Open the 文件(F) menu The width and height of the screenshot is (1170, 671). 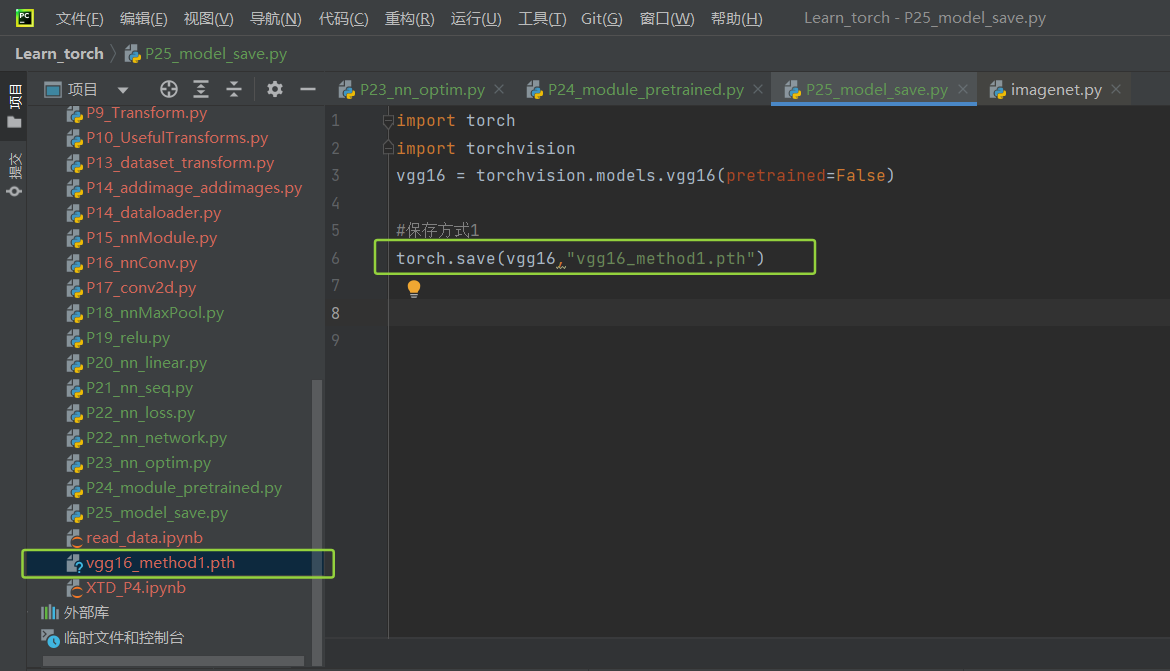(x=79, y=19)
